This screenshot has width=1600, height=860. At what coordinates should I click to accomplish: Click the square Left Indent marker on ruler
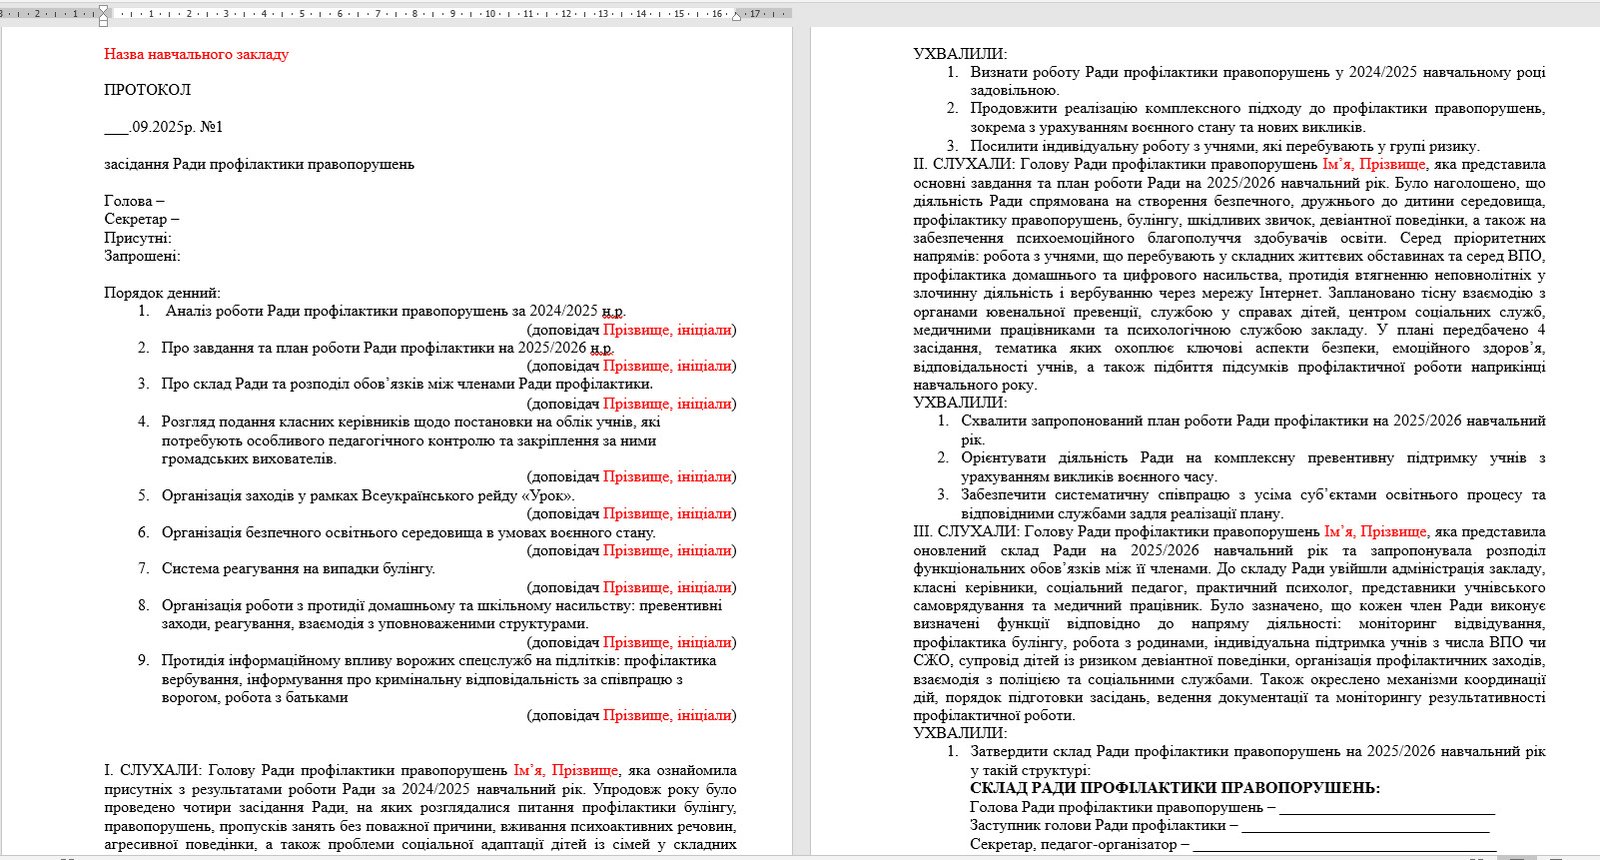(103, 22)
